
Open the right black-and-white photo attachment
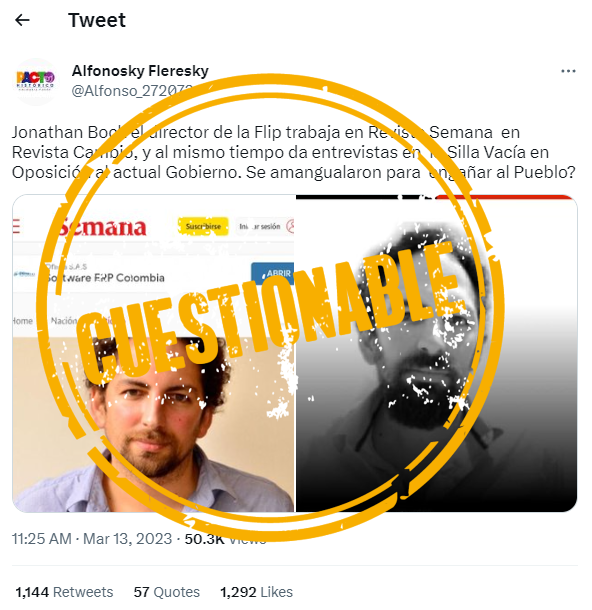436,353
